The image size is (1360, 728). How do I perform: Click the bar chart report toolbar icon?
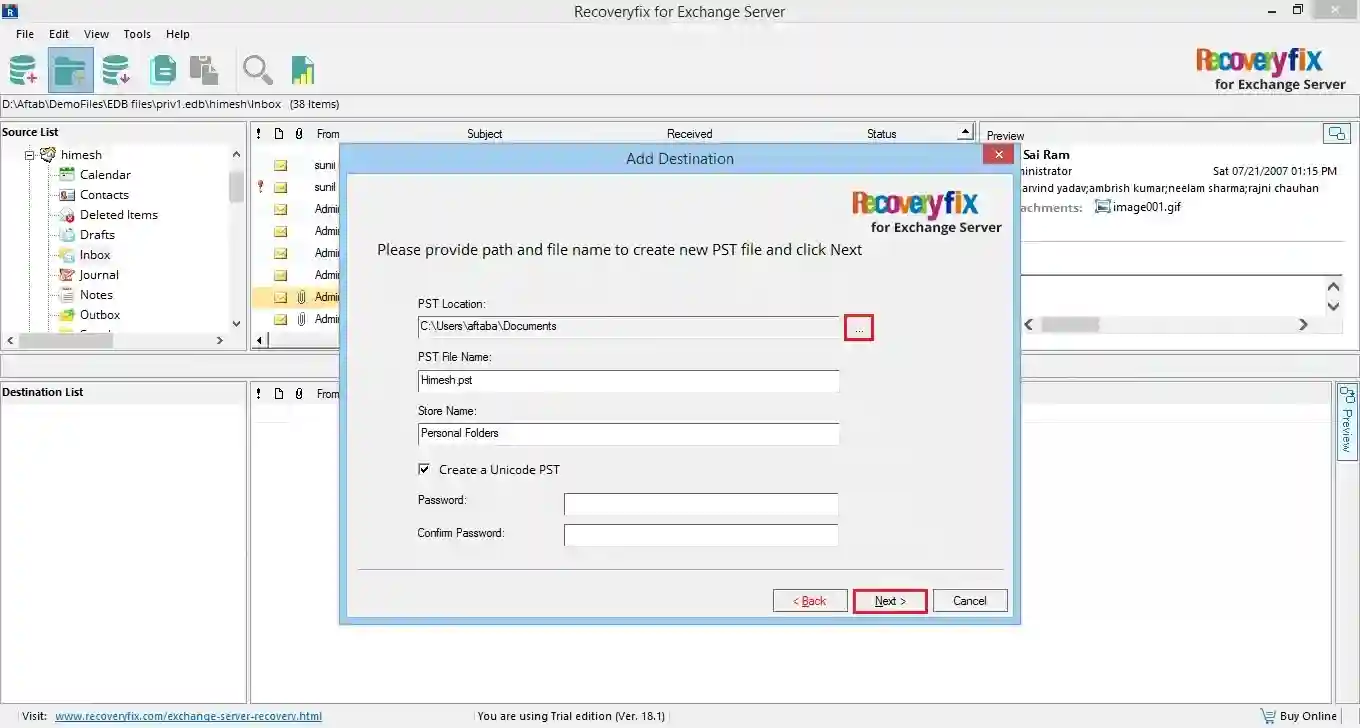(303, 71)
